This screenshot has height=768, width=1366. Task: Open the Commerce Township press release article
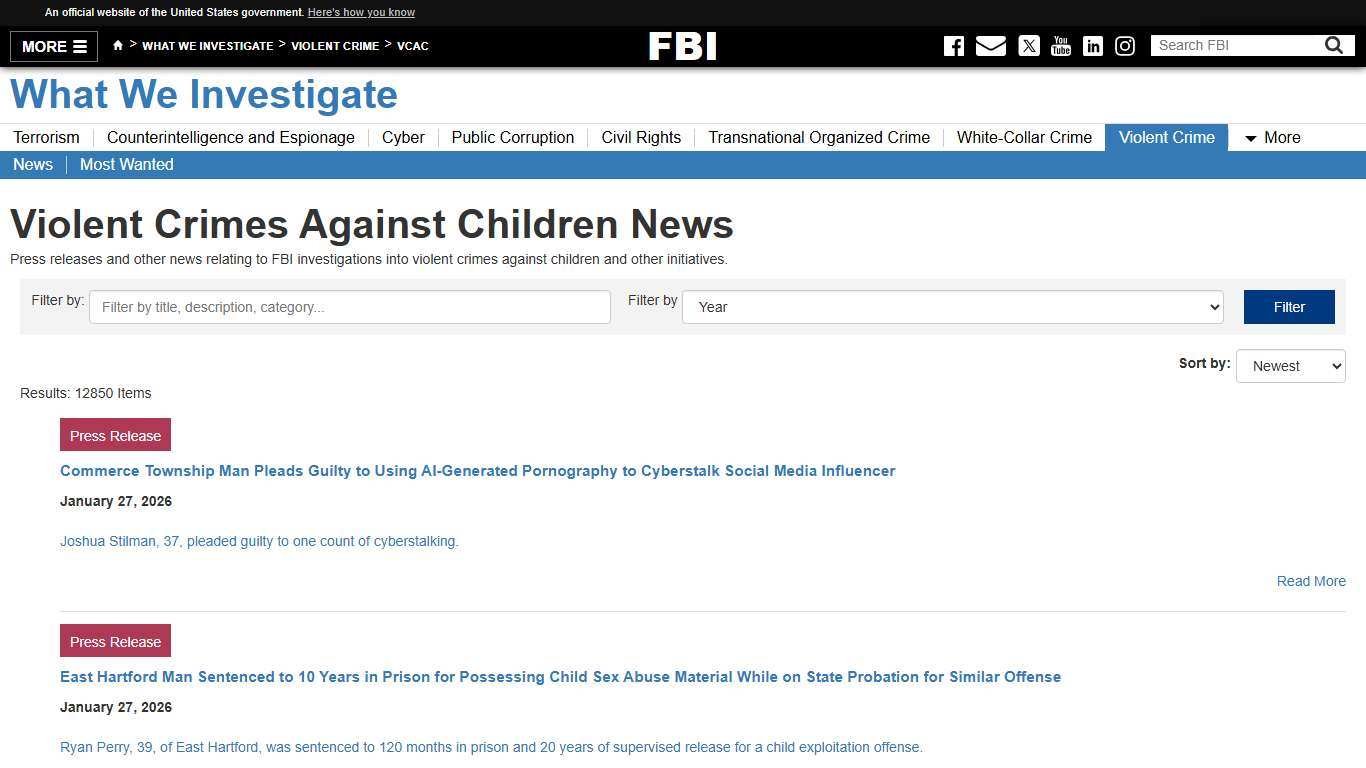tap(477, 471)
